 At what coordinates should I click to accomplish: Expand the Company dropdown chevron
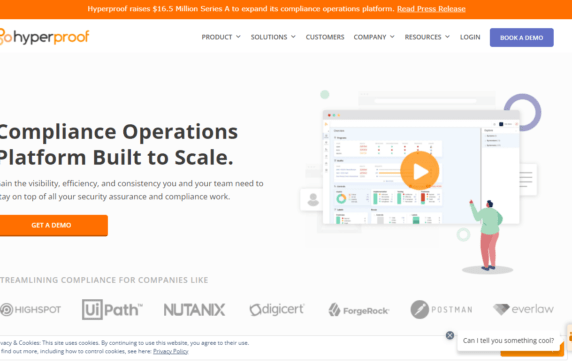(392, 37)
